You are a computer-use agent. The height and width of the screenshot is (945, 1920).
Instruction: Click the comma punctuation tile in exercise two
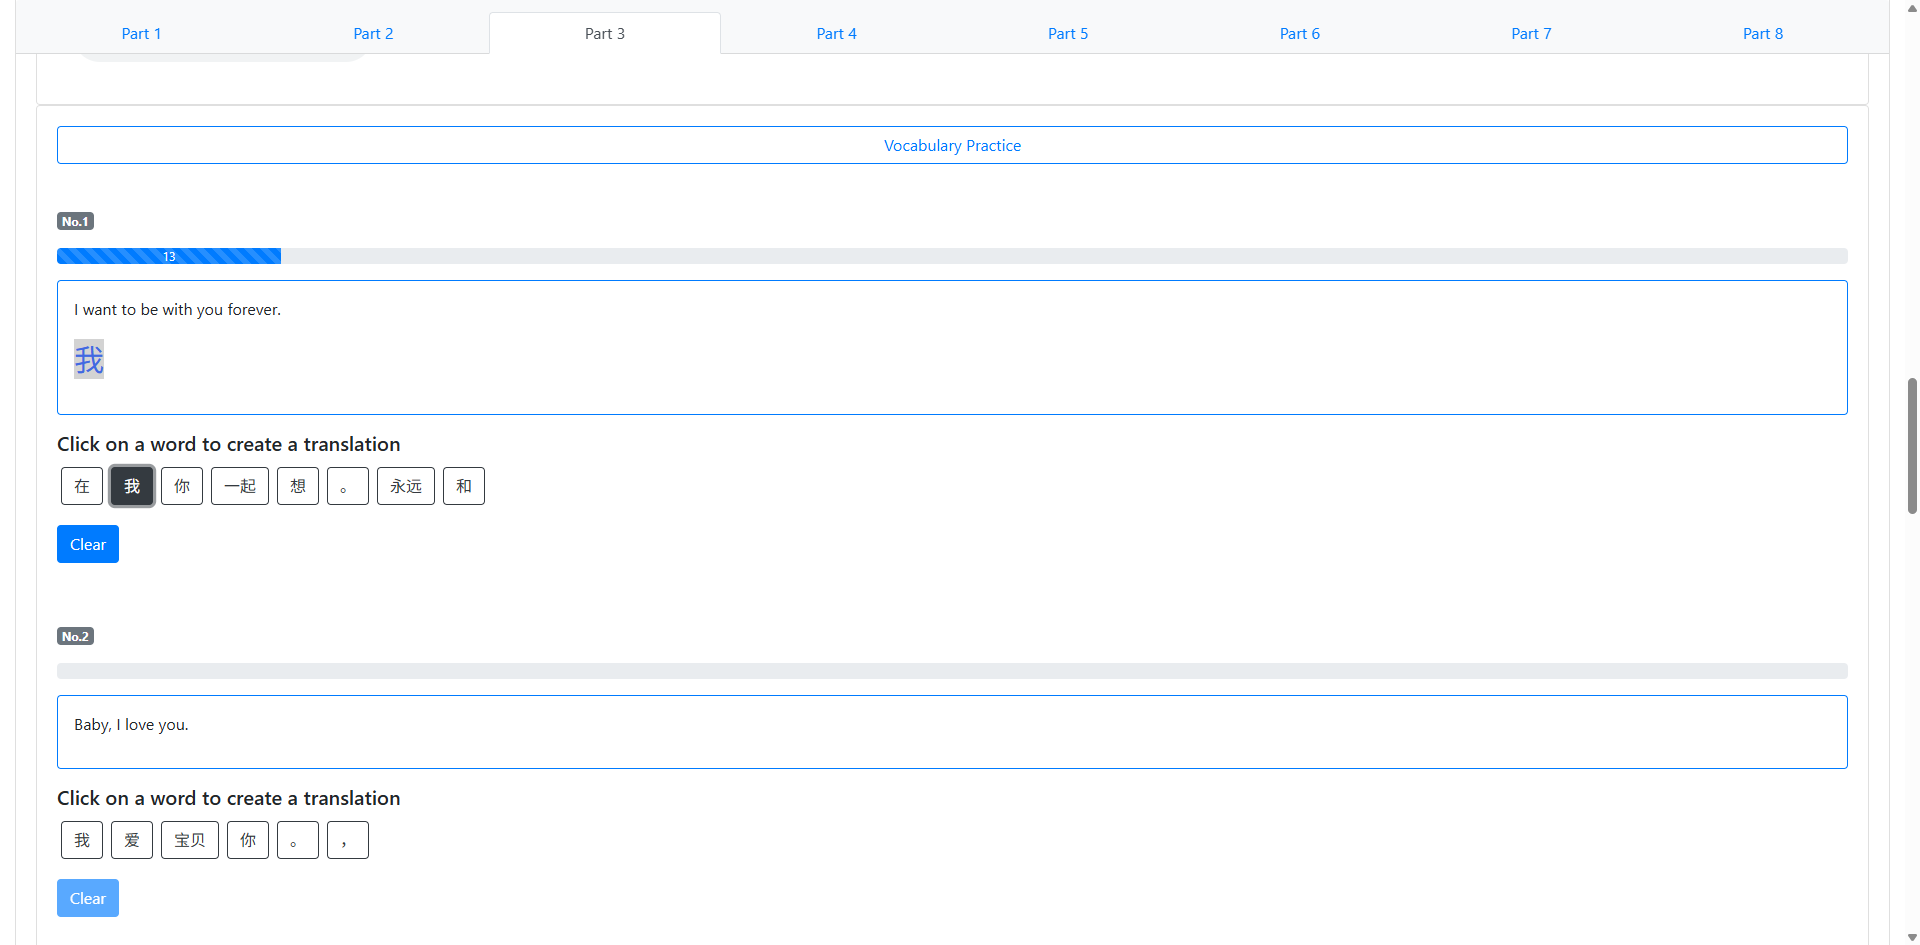coord(348,840)
